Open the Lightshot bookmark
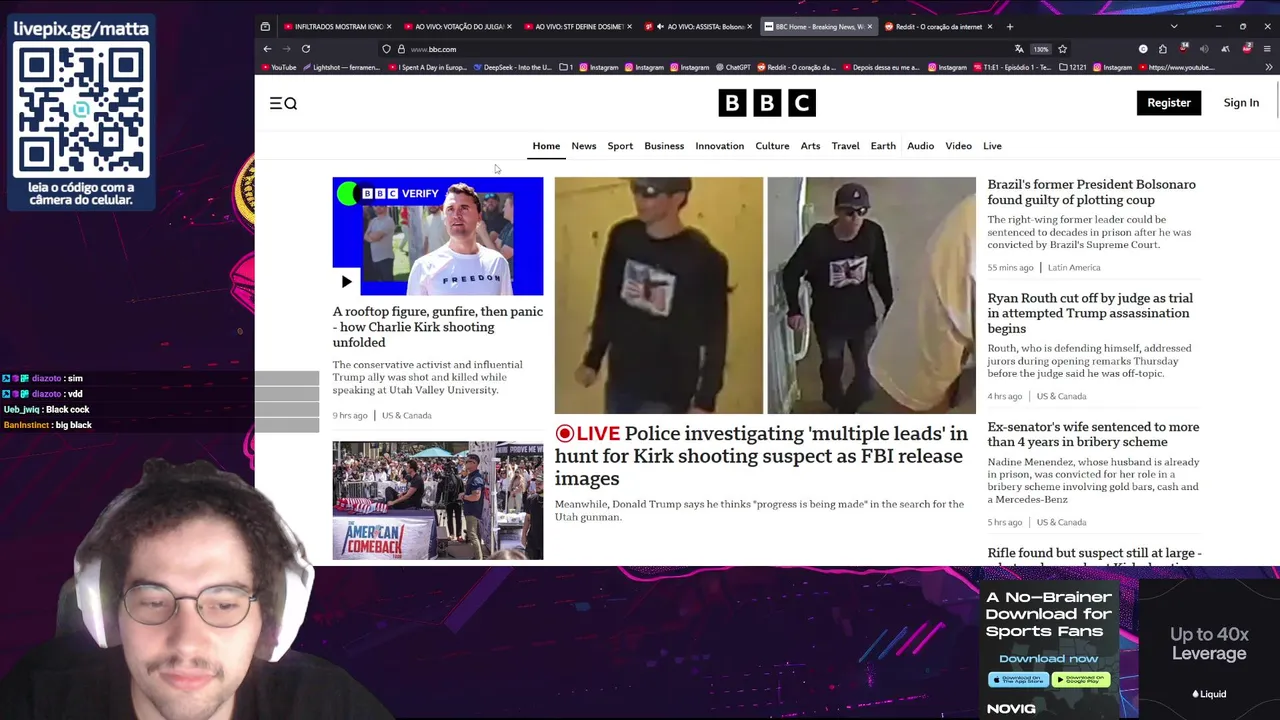The height and width of the screenshot is (720, 1280). [x=341, y=68]
